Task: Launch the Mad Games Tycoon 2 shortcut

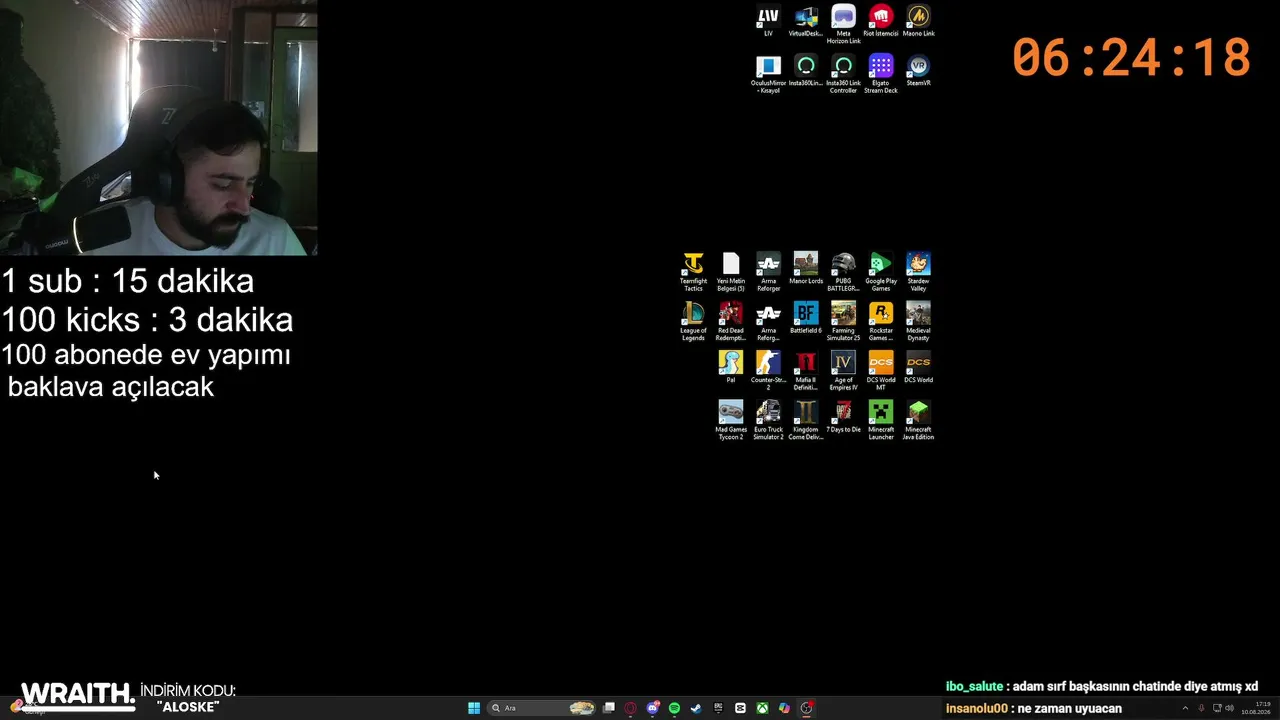Action: (x=731, y=421)
